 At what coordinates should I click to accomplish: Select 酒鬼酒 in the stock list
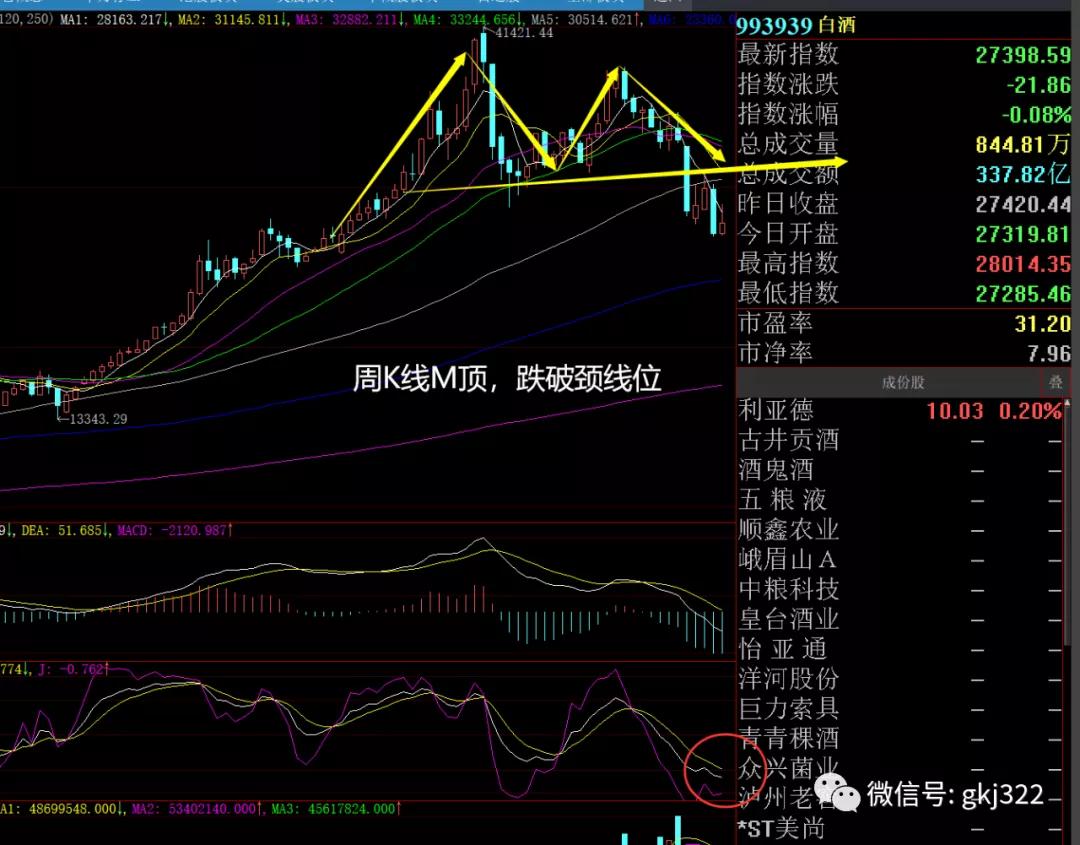click(x=776, y=470)
